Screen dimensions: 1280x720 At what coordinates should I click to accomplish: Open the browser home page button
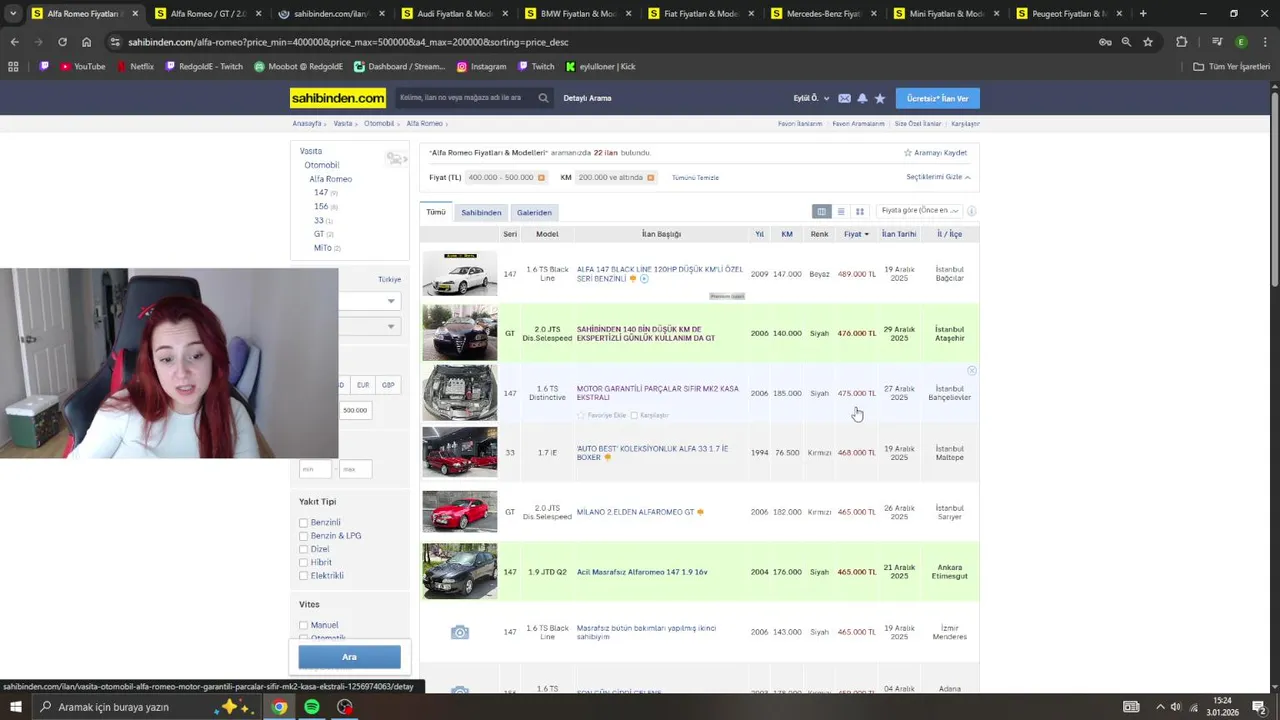tap(86, 42)
